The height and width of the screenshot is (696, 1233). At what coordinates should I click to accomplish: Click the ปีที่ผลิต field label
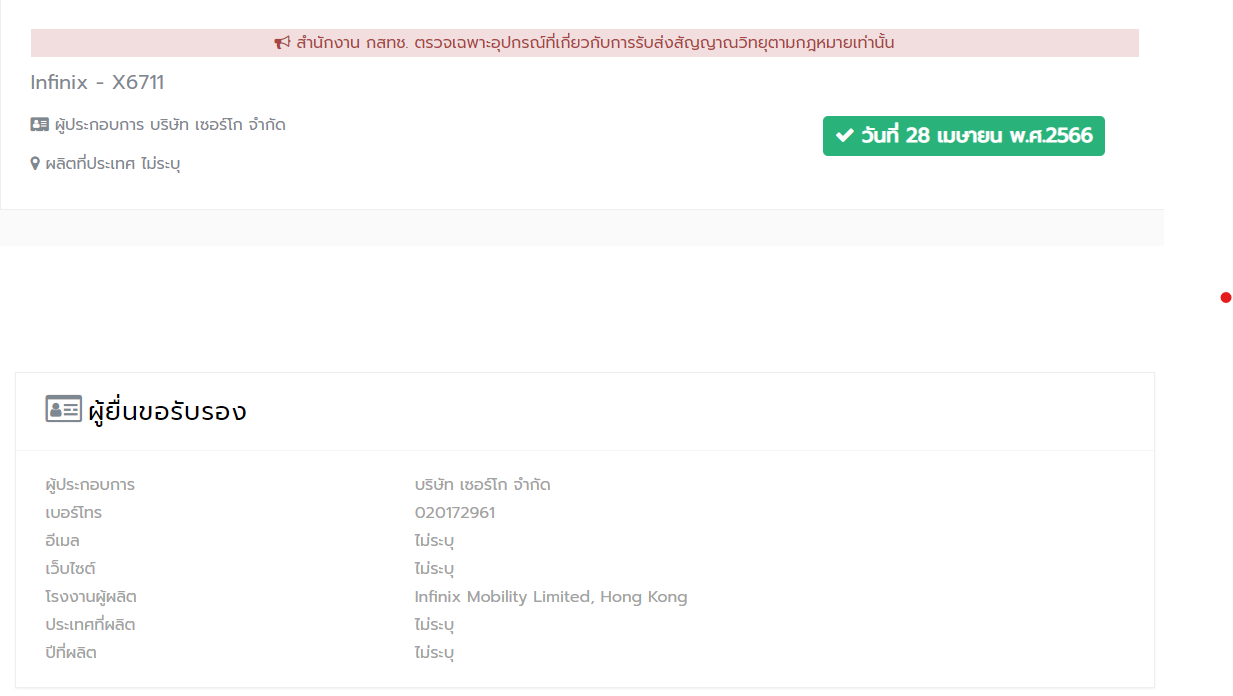71,653
